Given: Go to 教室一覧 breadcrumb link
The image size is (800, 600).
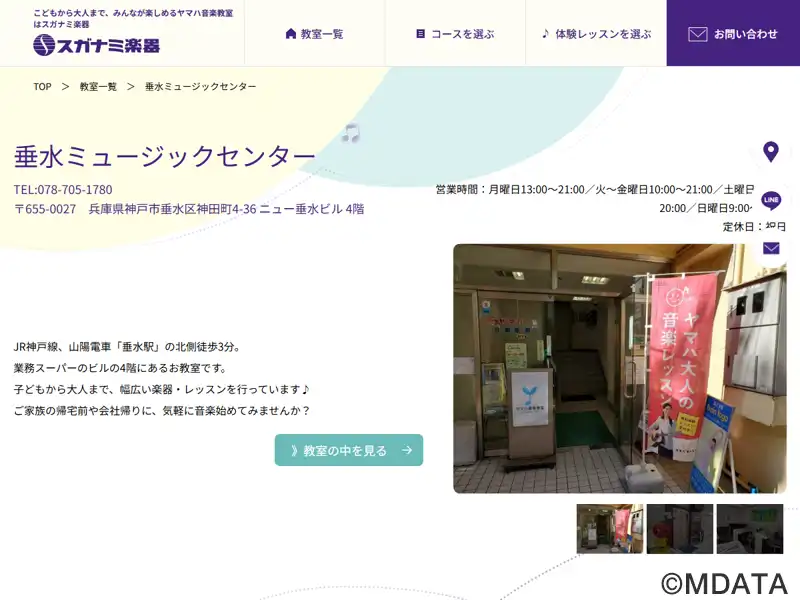Looking at the screenshot, I should coord(98,87).
